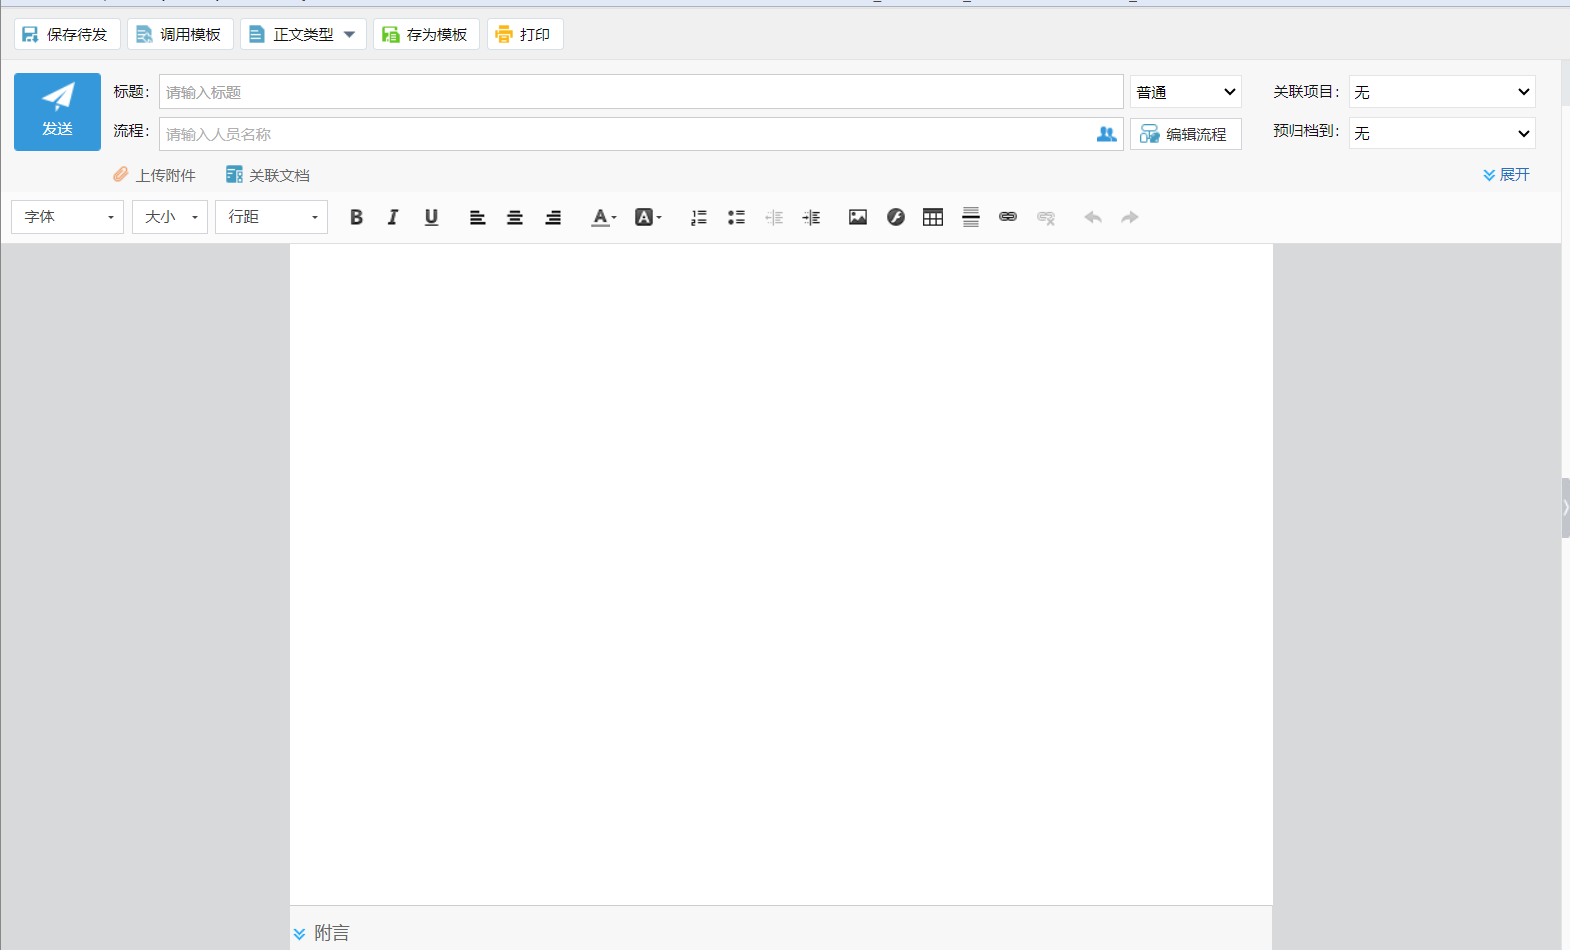Viewport: 1570px width, 950px height.
Task: Click the people picker icon in 流程 field
Action: [1107, 134]
